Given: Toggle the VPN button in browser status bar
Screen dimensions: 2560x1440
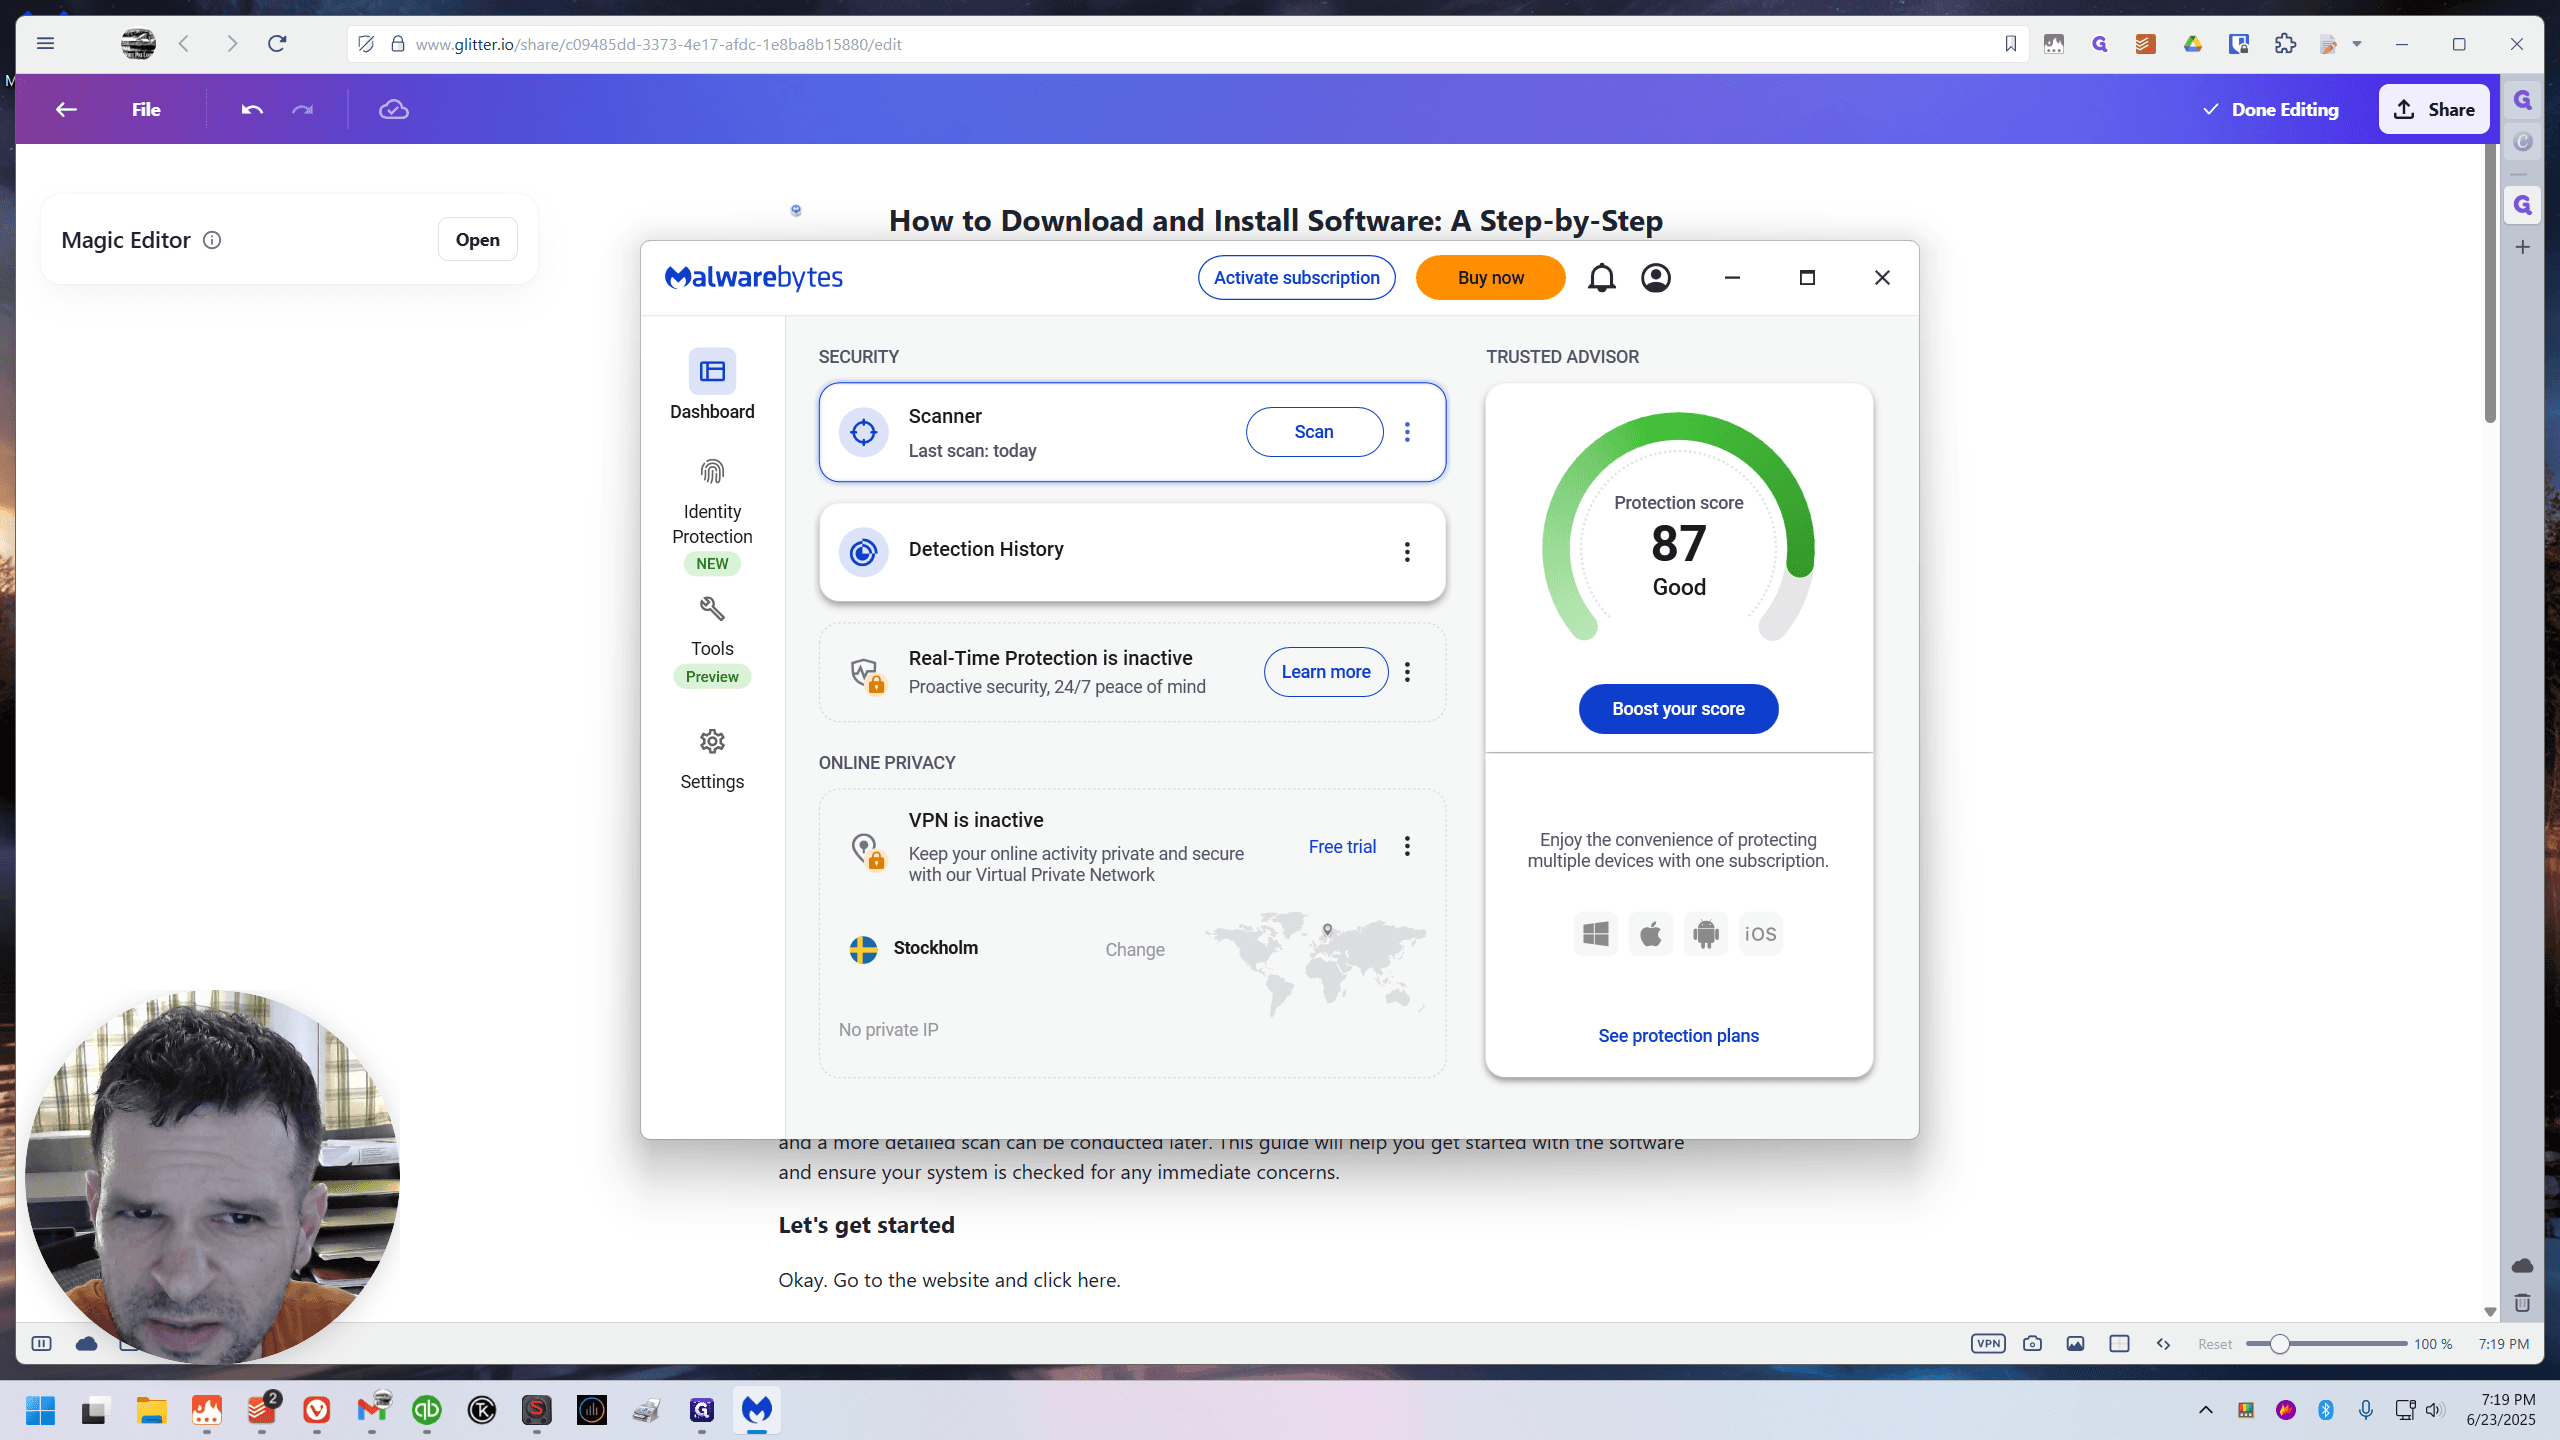Looking at the screenshot, I should coord(1988,1344).
